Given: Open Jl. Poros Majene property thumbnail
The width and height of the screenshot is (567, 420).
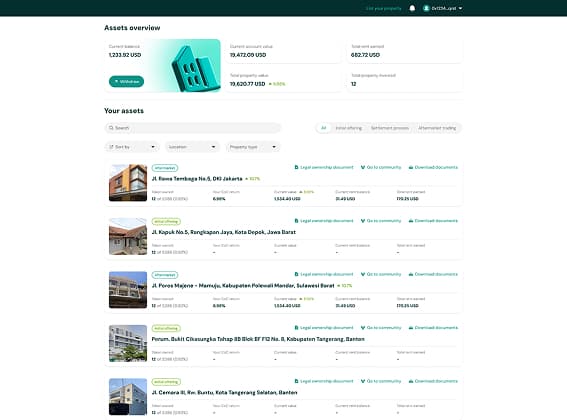Looking at the screenshot, I should (x=128, y=290).
